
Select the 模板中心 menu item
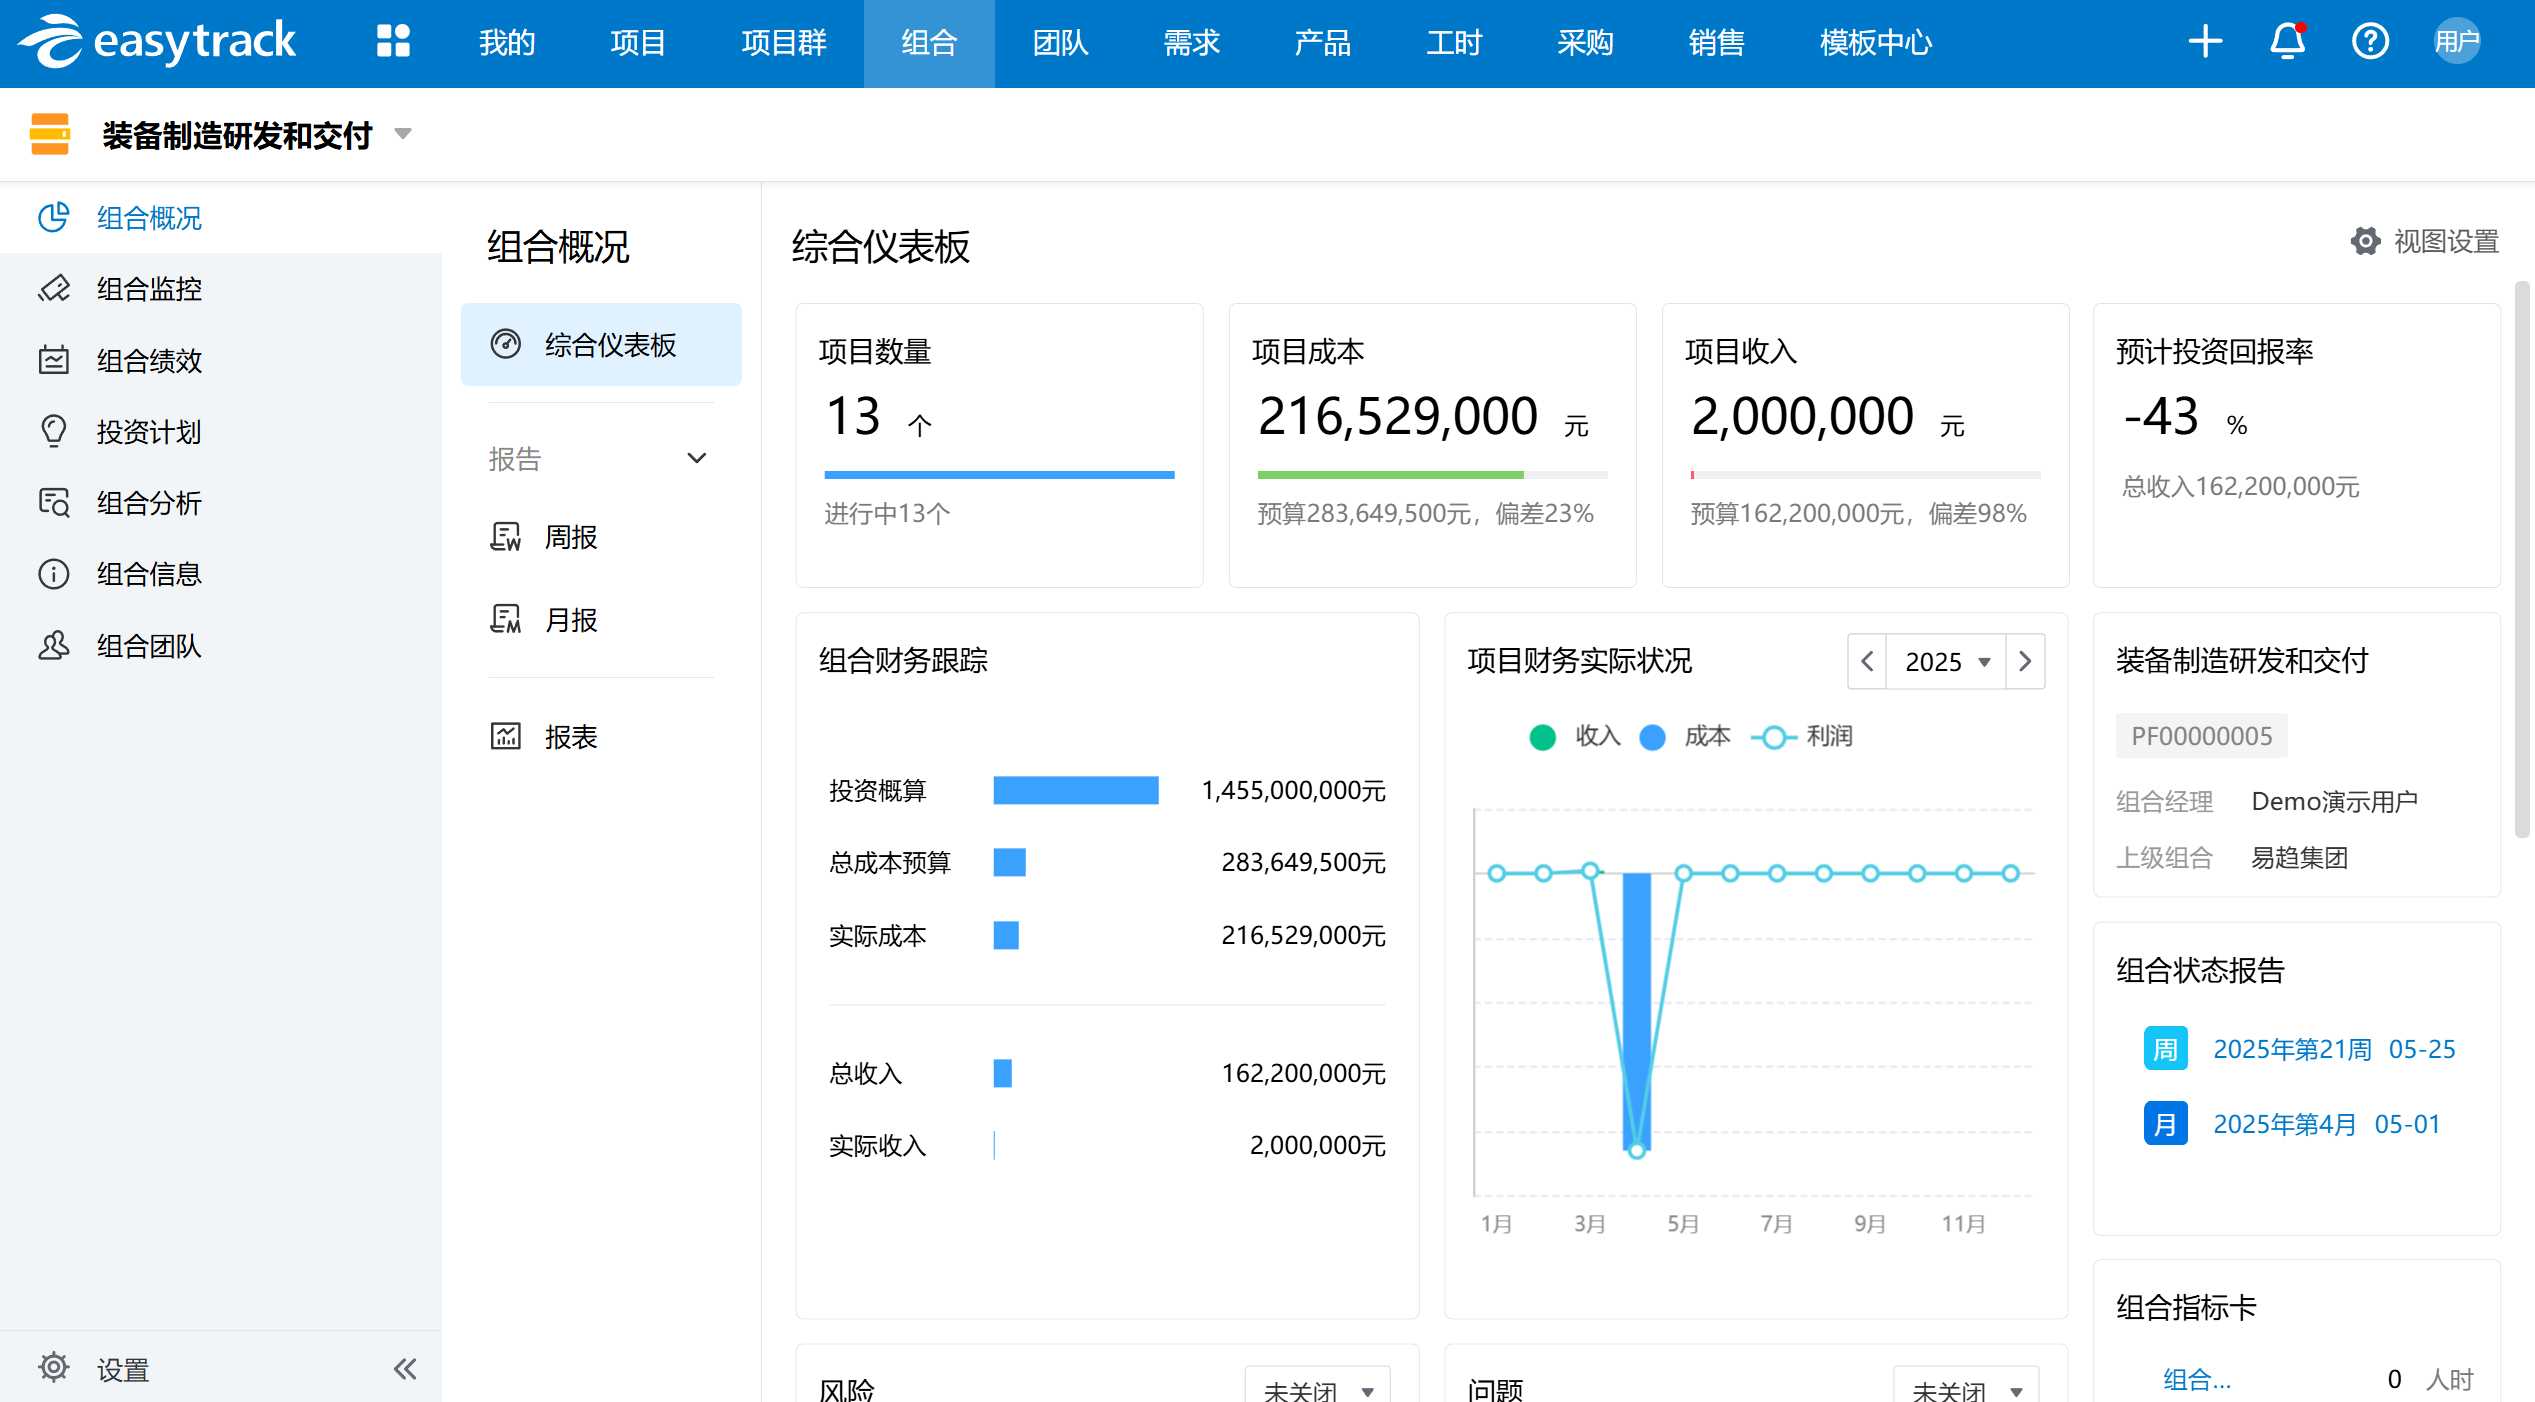coord(1875,43)
